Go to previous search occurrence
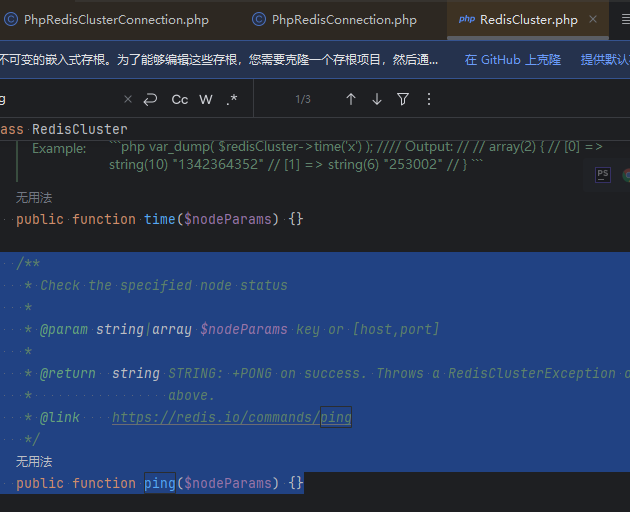630x512 pixels. 351,99
